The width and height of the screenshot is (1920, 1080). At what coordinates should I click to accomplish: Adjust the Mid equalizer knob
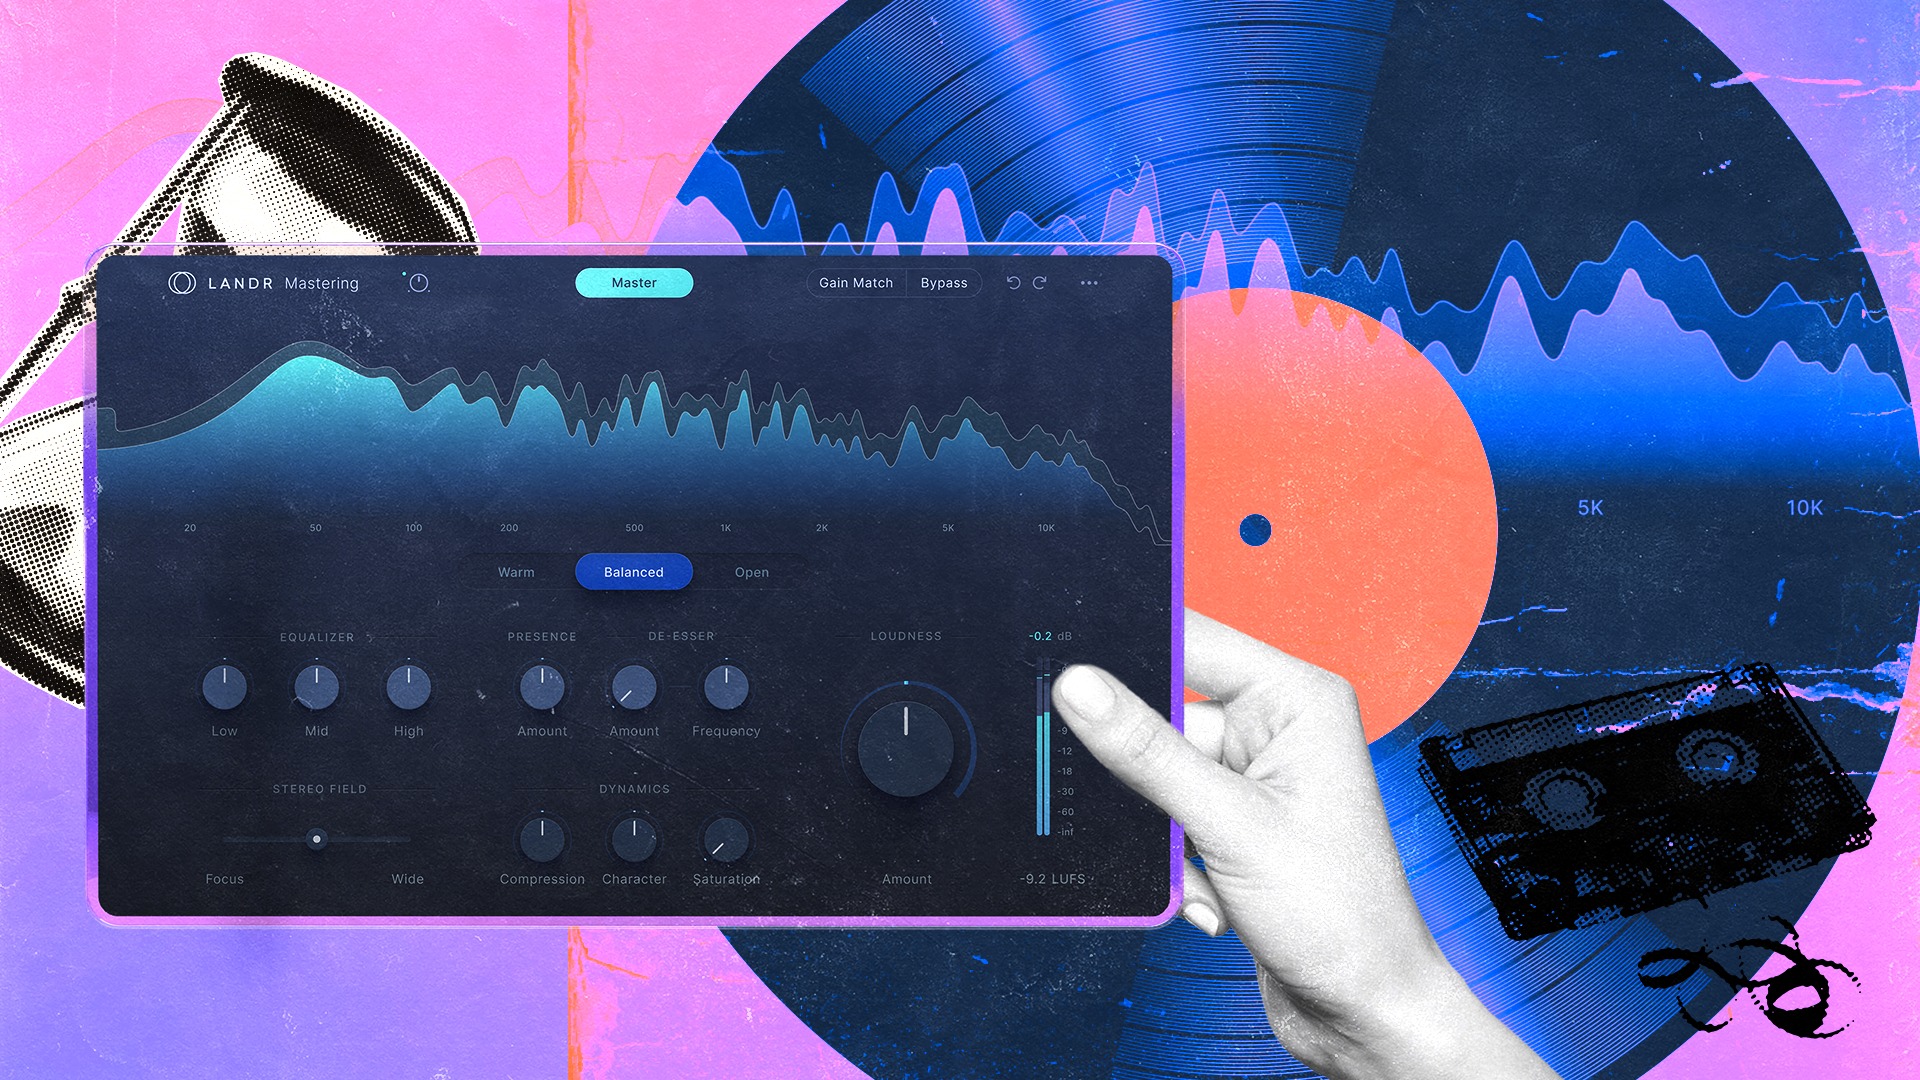point(314,686)
